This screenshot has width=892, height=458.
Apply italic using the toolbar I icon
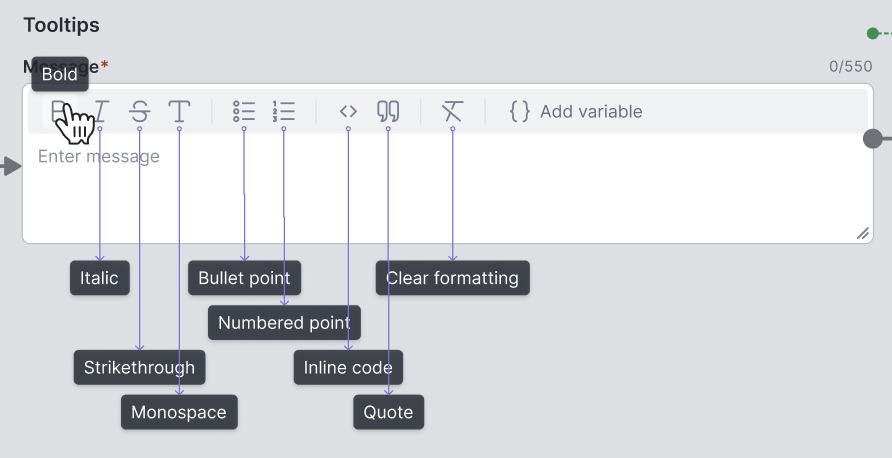[x=100, y=111]
